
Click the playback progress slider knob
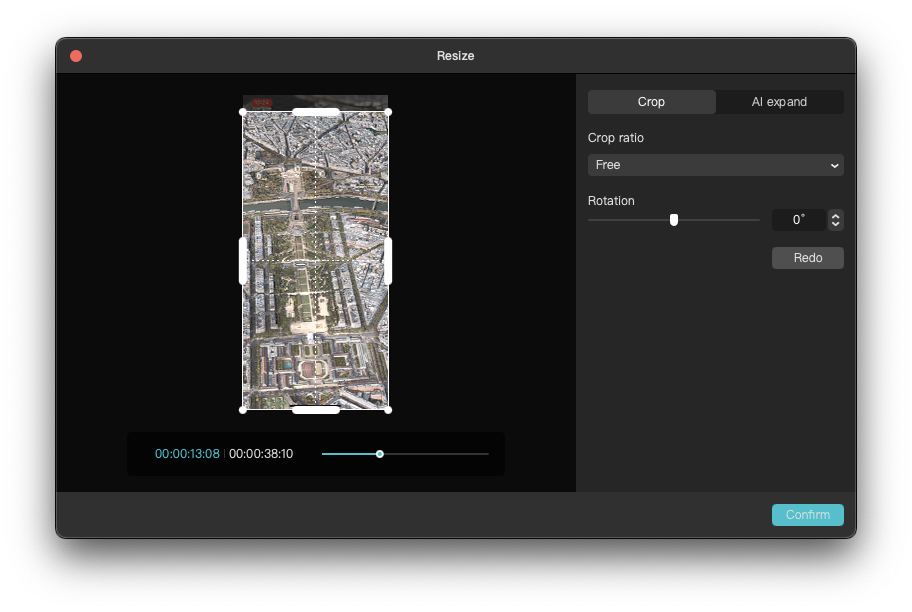pyautogui.click(x=379, y=454)
